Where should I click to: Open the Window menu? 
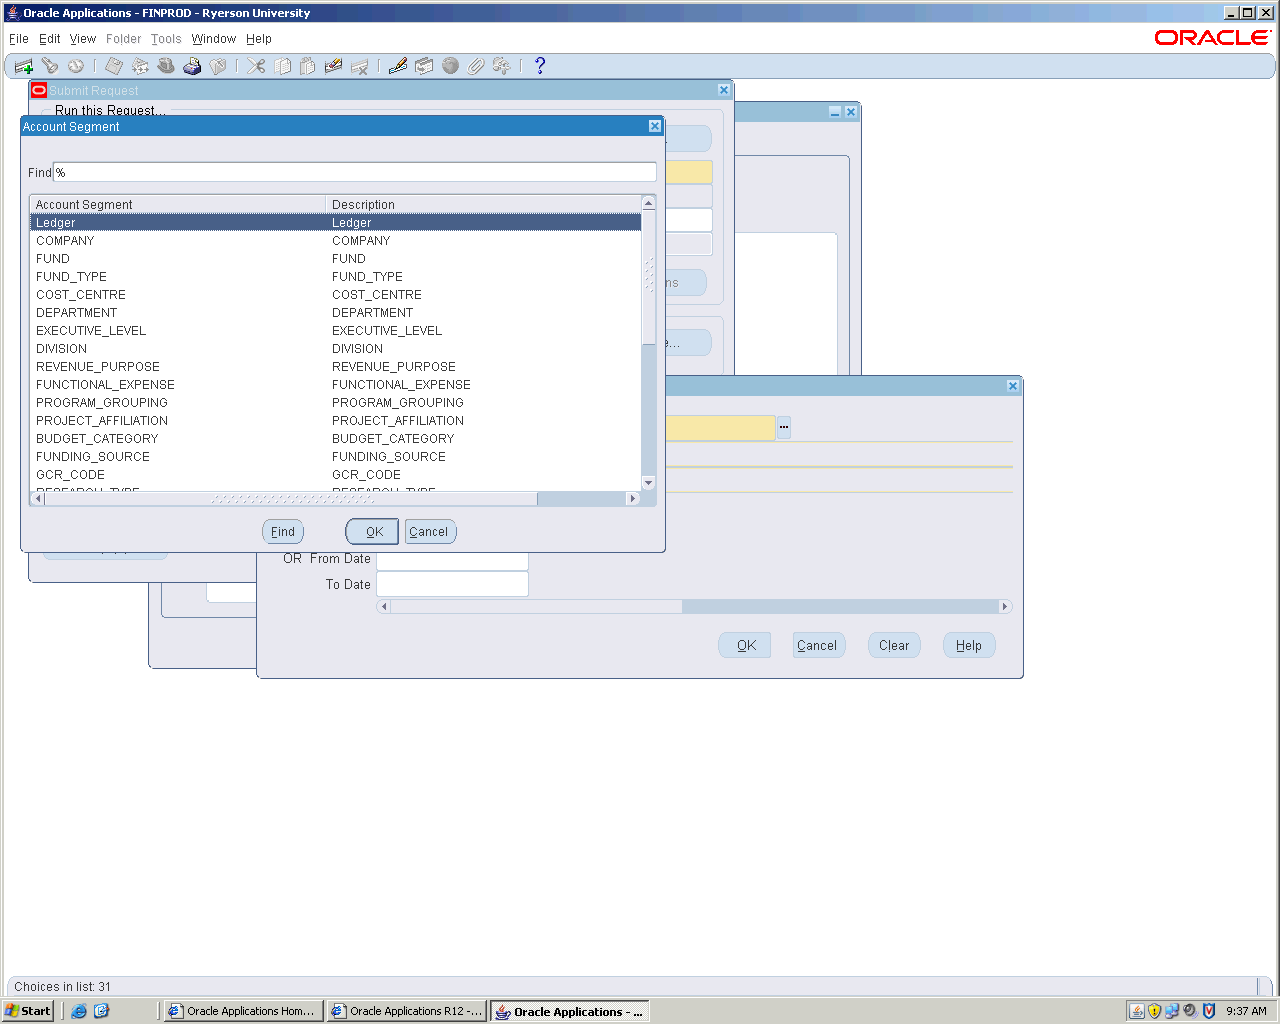tap(213, 39)
